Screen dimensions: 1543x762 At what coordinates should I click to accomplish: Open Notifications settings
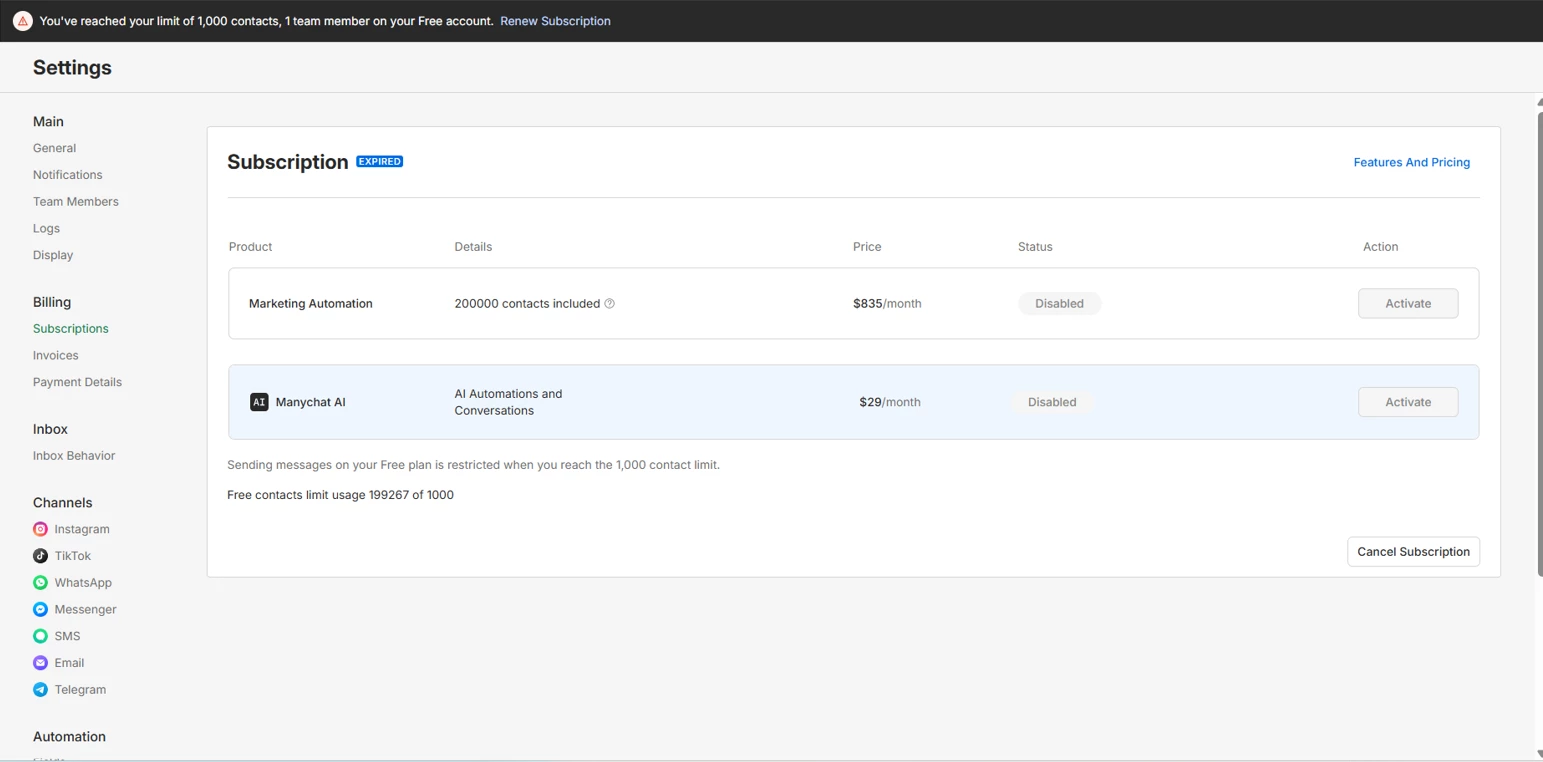67,175
